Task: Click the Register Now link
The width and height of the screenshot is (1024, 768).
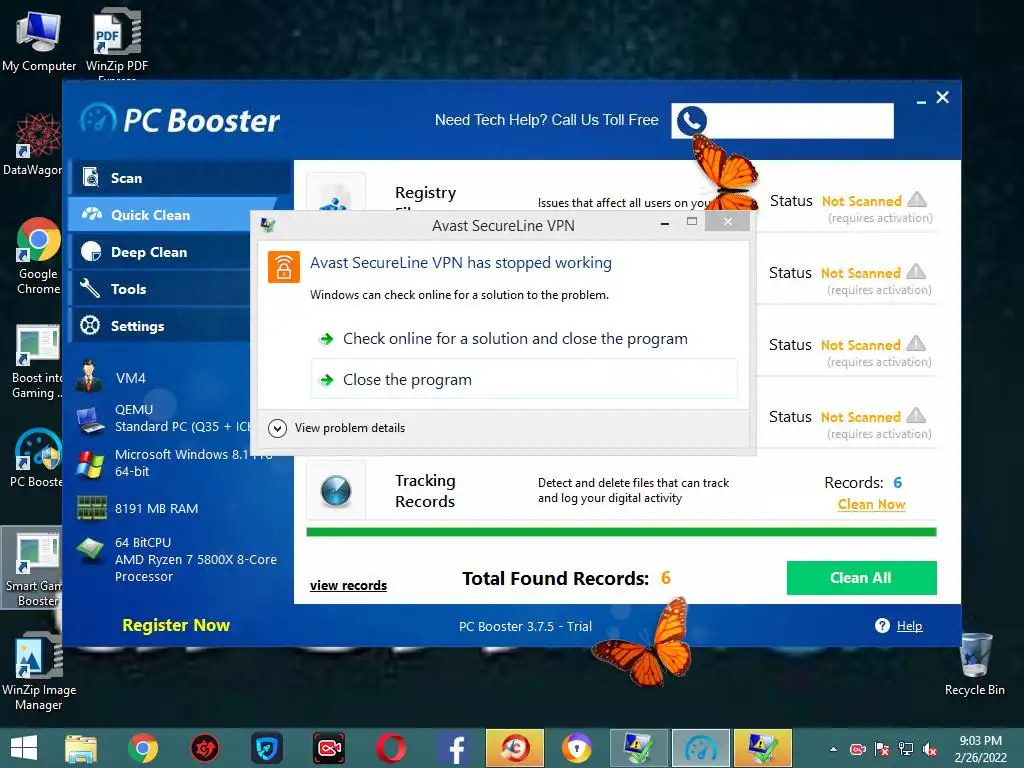Action: [176, 625]
